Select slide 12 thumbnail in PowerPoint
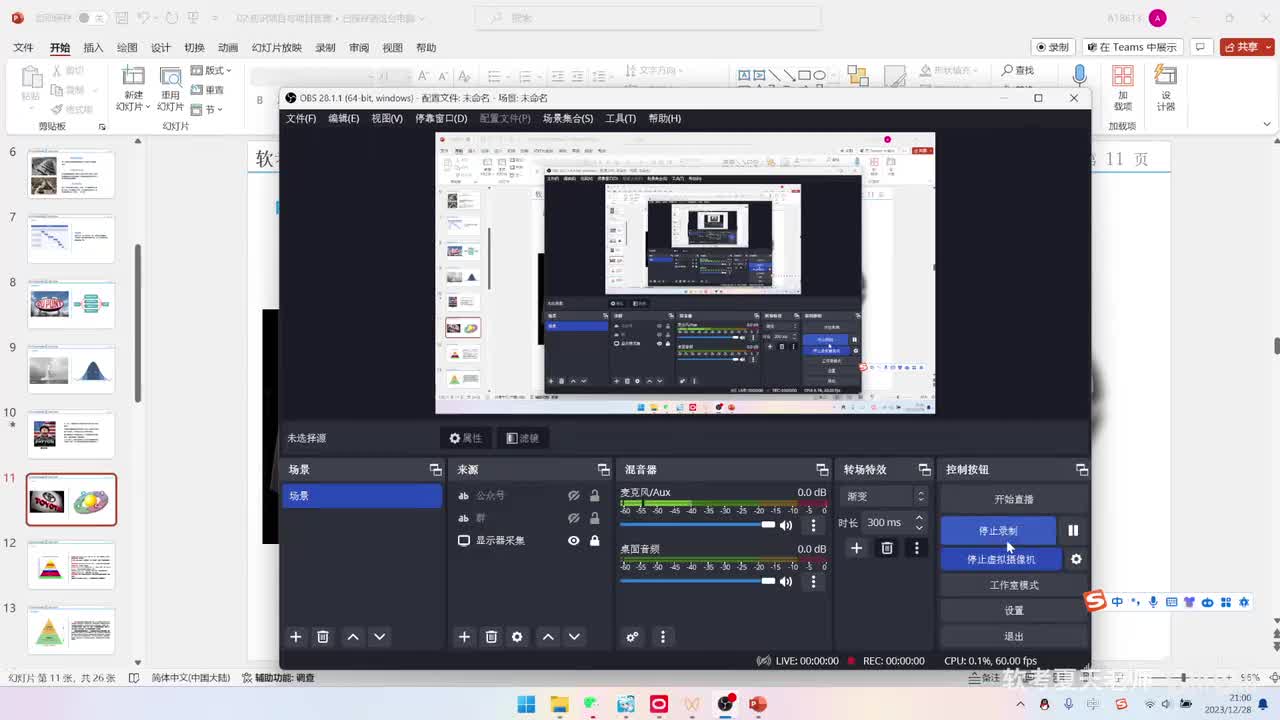Viewport: 1280px width, 720px height. point(71,565)
